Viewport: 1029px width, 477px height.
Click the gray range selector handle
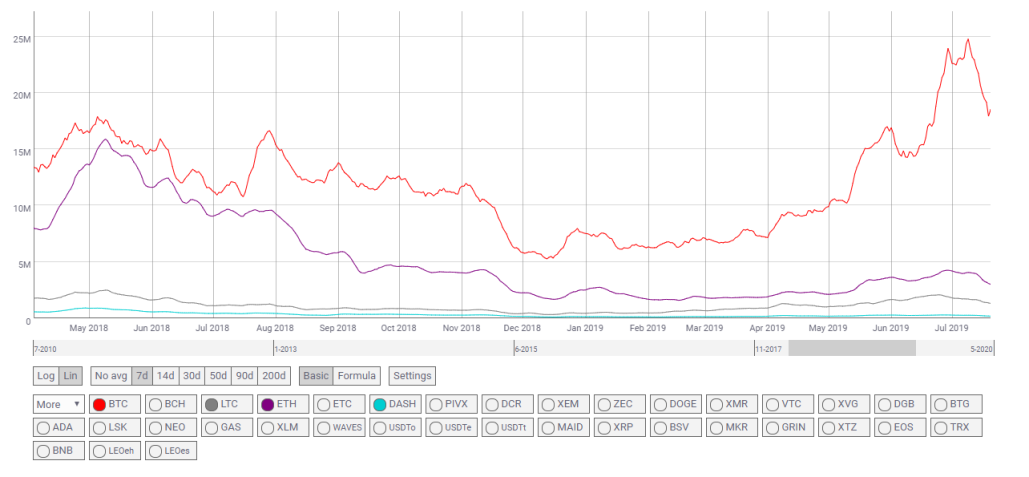tap(852, 348)
